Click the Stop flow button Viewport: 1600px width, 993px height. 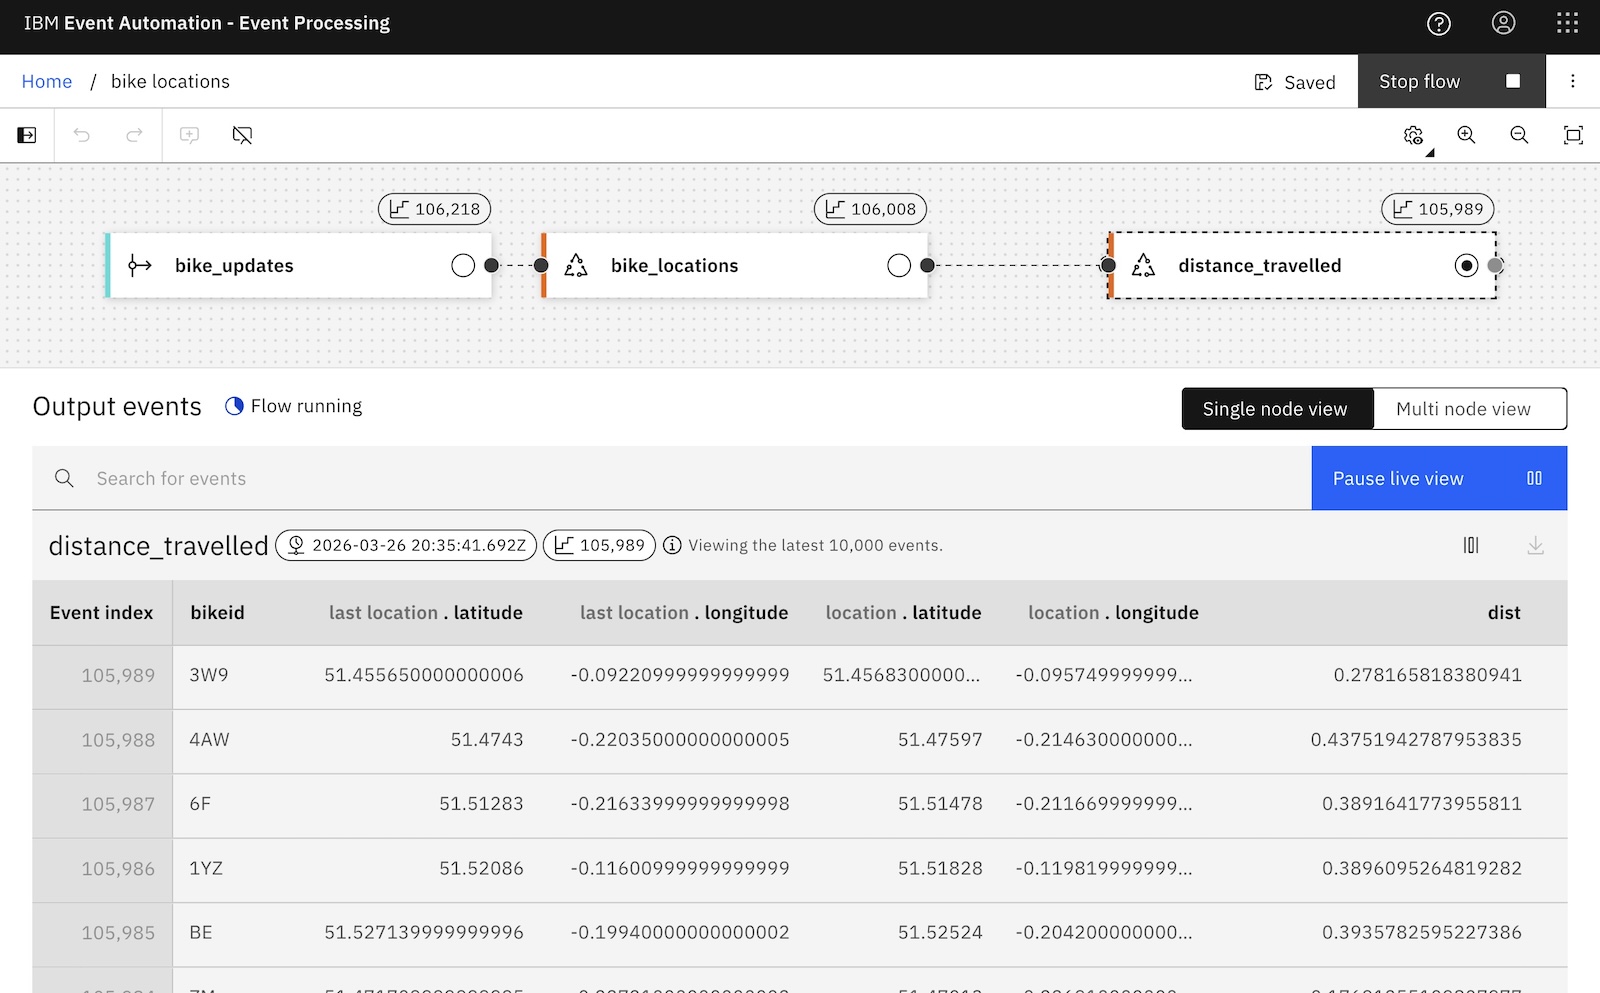click(x=1450, y=82)
